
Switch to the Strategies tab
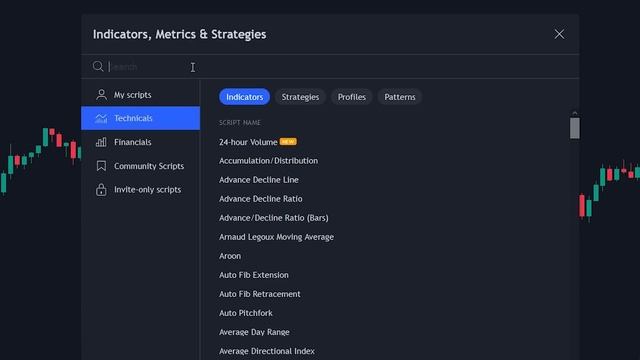point(300,97)
